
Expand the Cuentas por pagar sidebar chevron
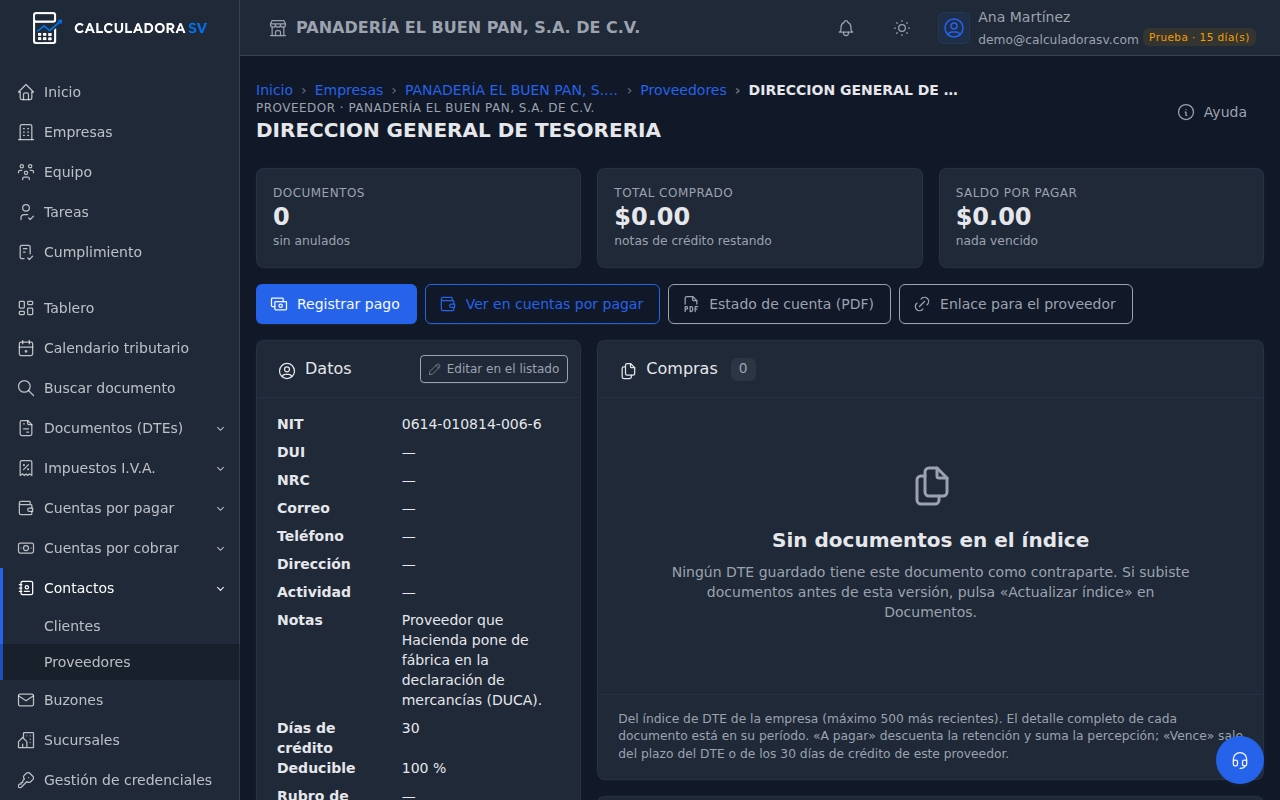click(x=220, y=508)
